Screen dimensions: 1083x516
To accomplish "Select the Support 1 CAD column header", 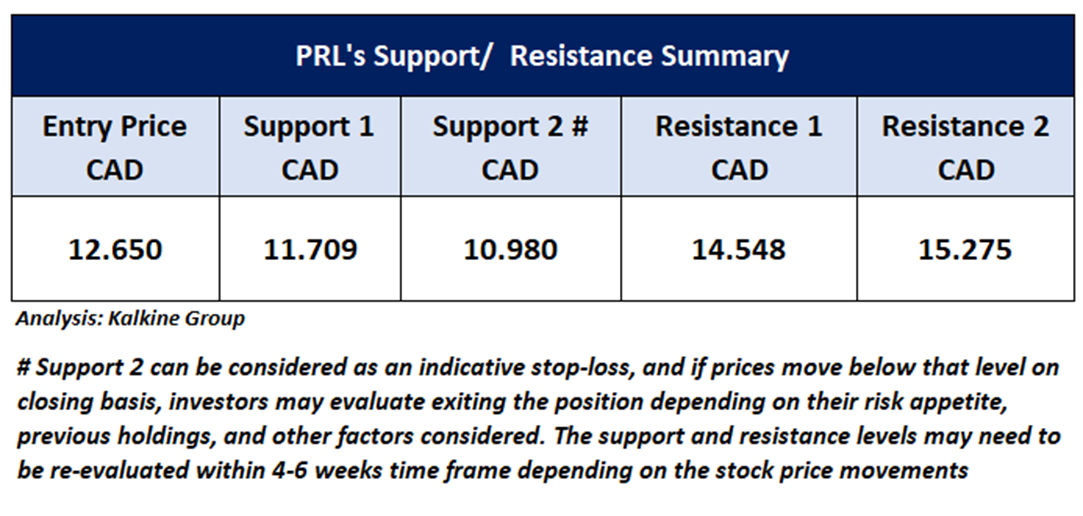I will (x=309, y=147).
